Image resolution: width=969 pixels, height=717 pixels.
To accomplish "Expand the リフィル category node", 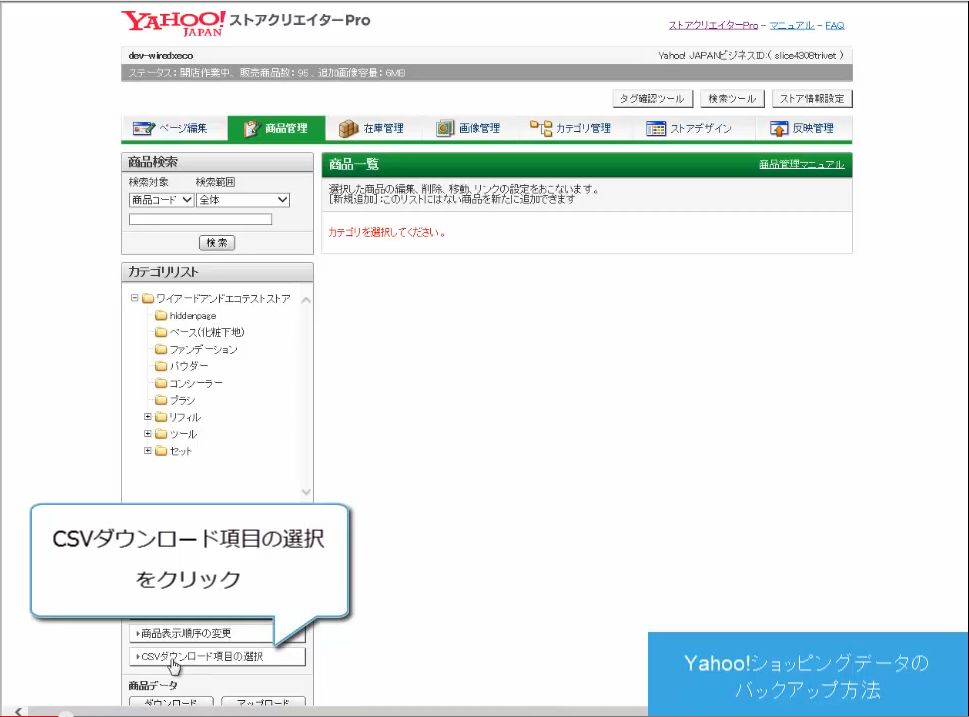I will [148, 417].
